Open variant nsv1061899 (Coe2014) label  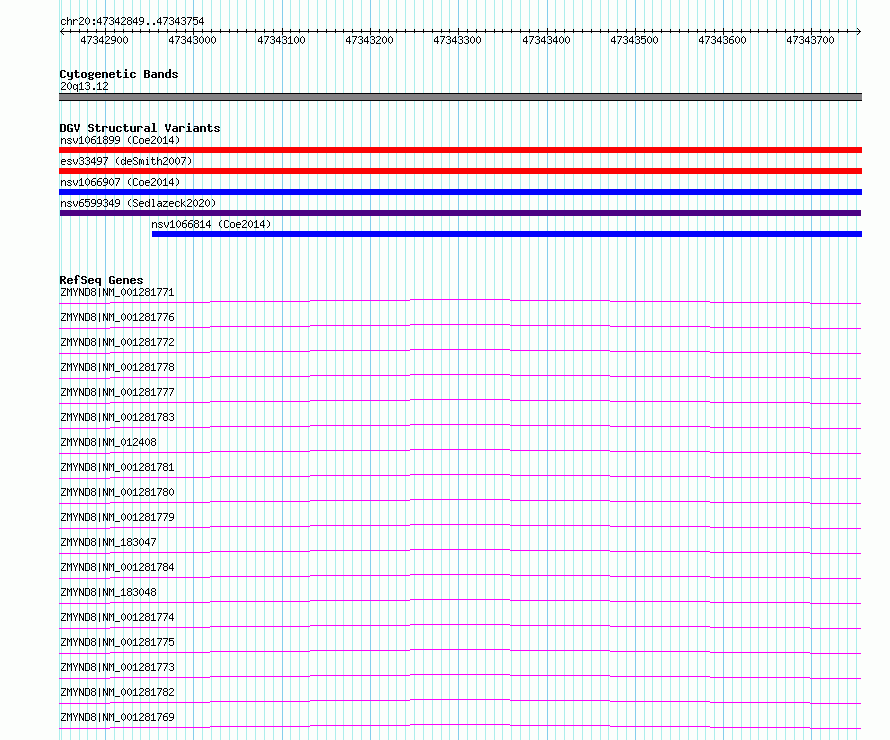120,140
